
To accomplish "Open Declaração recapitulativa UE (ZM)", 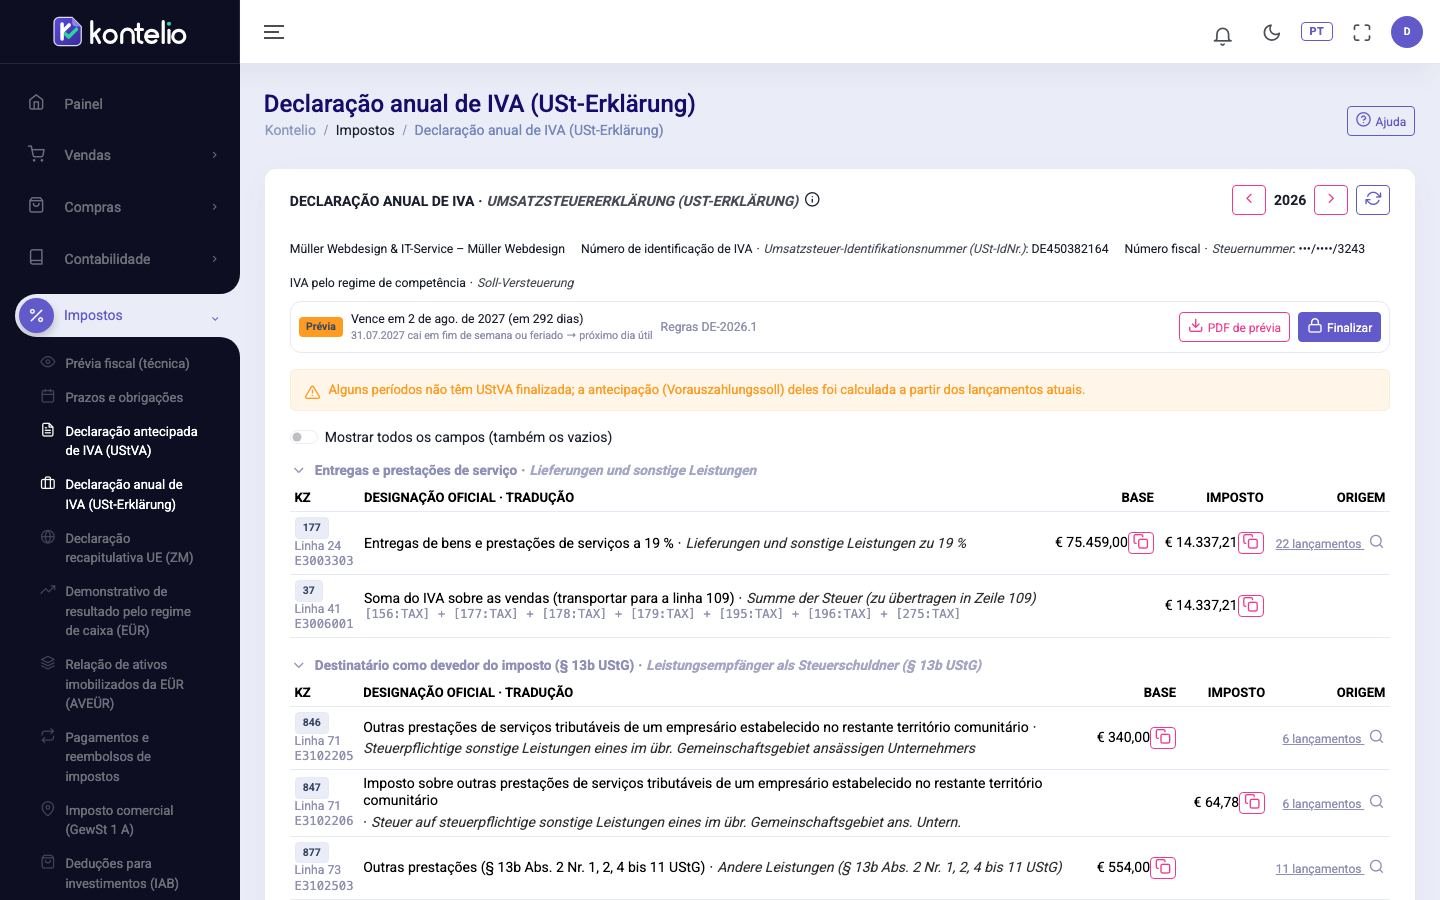I will [x=129, y=548].
